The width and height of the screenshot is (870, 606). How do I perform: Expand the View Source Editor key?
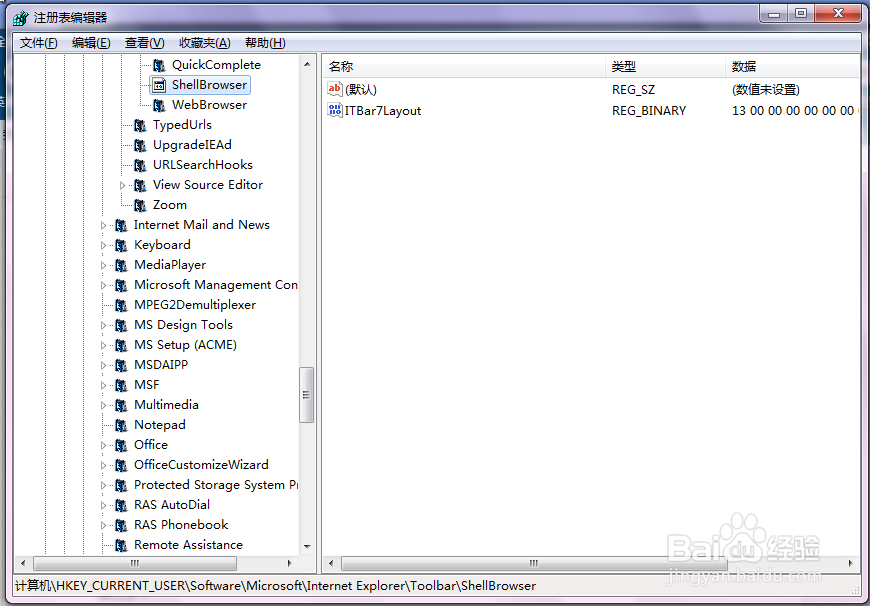[123, 185]
